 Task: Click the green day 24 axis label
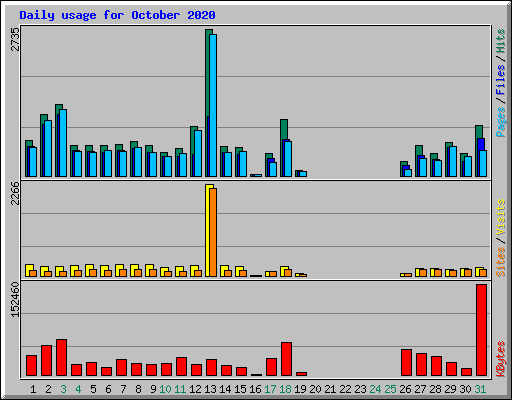tap(375, 389)
